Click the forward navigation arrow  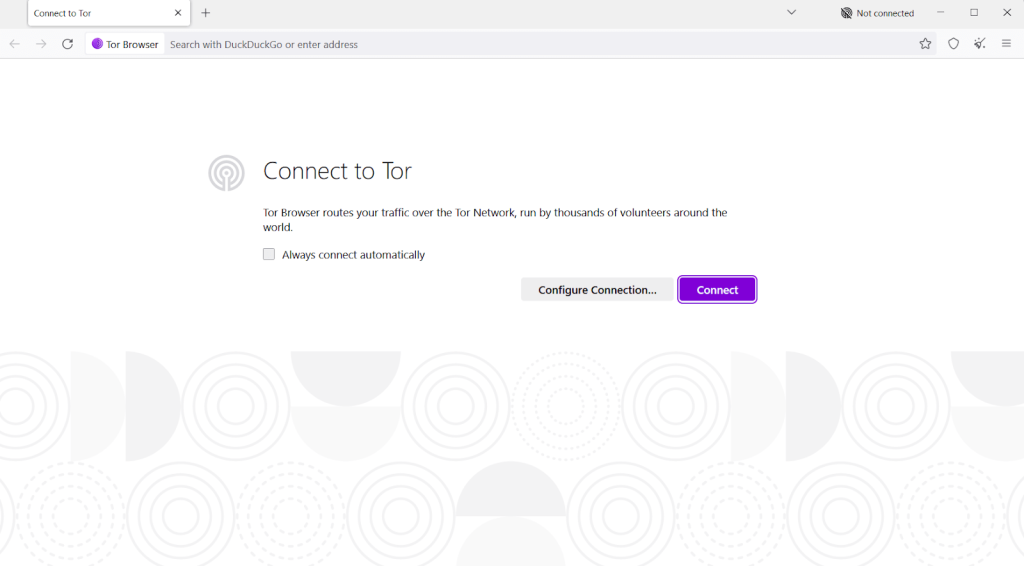[x=41, y=44]
